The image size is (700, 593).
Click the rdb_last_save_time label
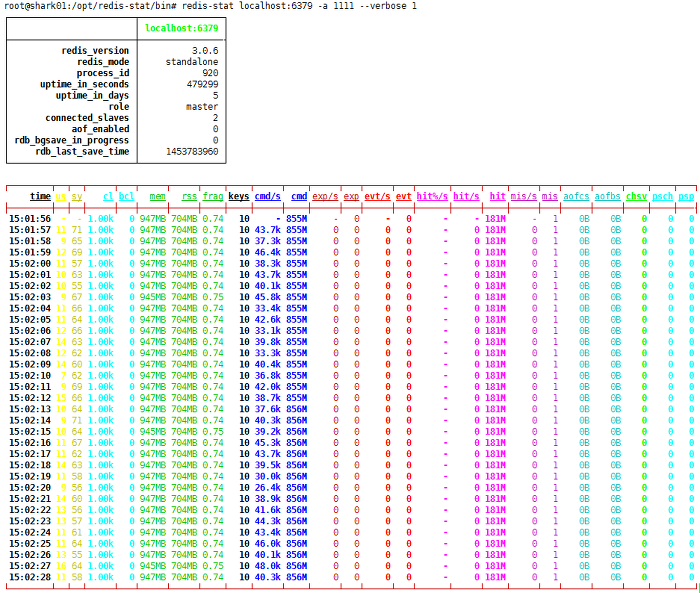click(x=82, y=151)
